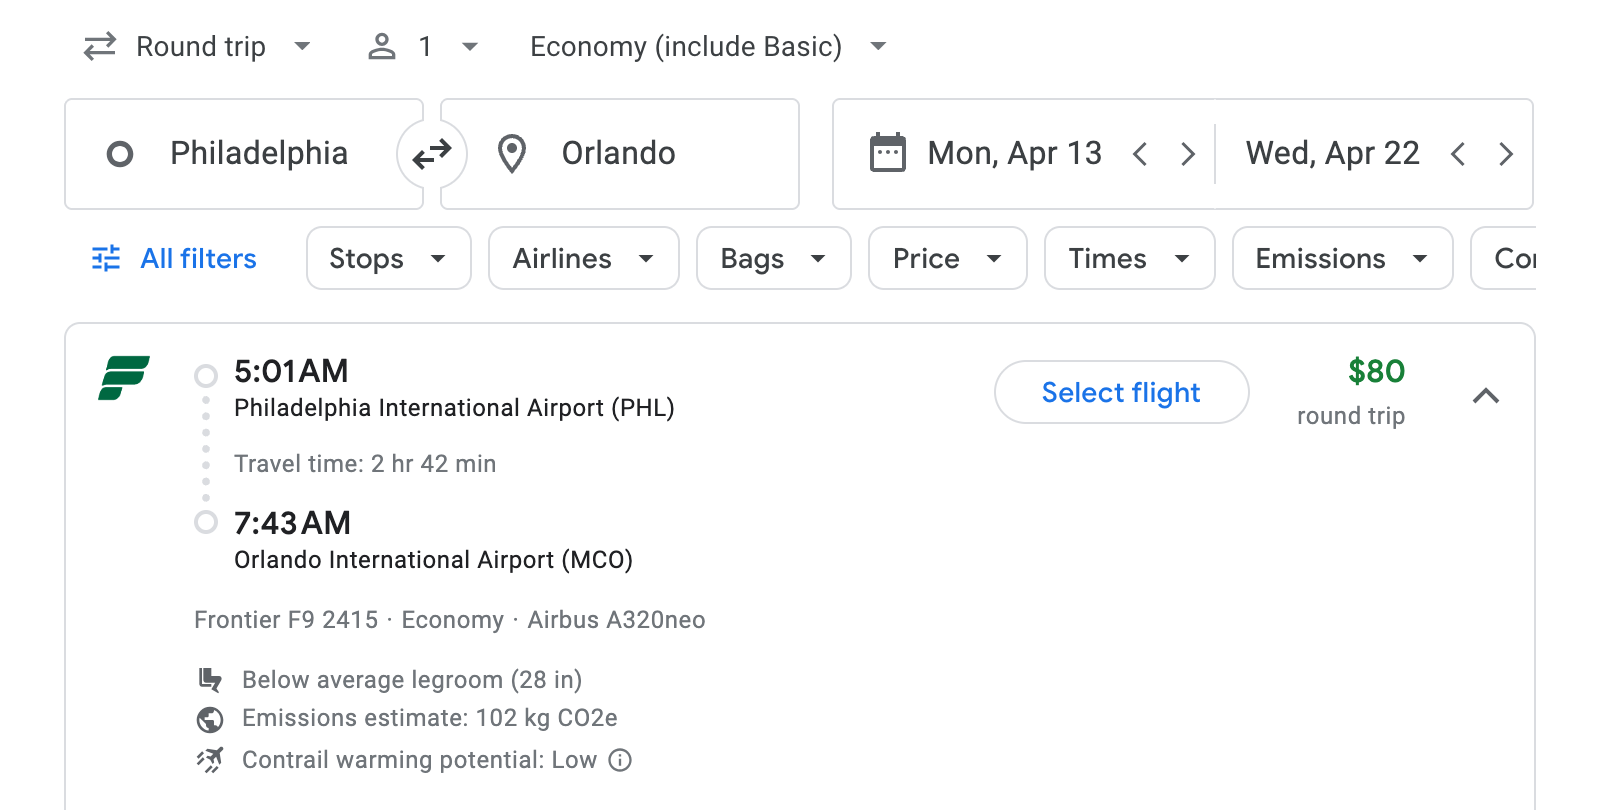The image size is (1600, 810).
Task: Click the round trip arrows icon
Action: [x=98, y=46]
